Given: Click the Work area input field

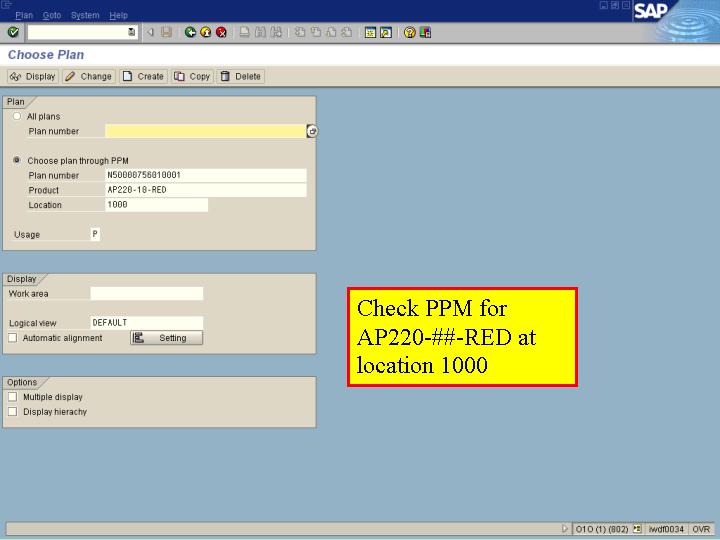Looking at the screenshot, I should click(x=146, y=293).
